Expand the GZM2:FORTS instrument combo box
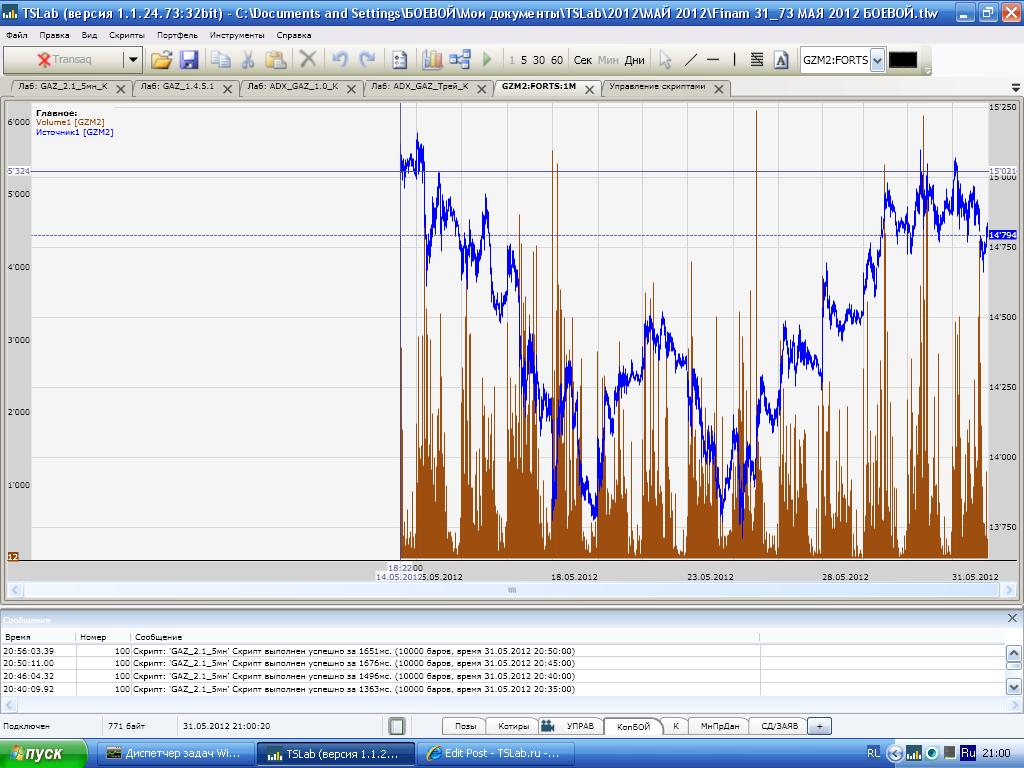This screenshot has height=768, width=1024. [x=877, y=60]
